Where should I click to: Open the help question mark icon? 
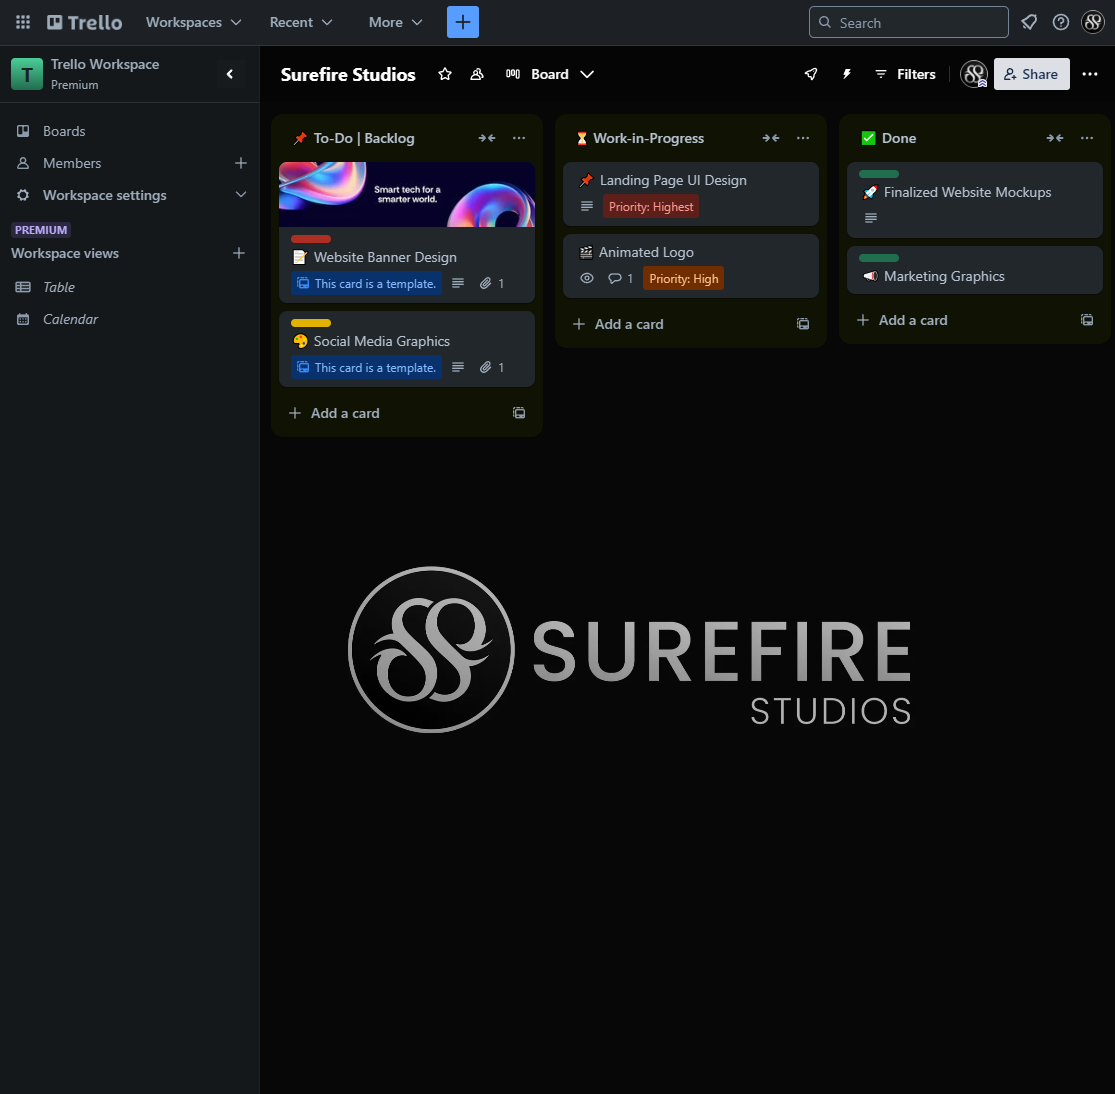click(x=1061, y=22)
